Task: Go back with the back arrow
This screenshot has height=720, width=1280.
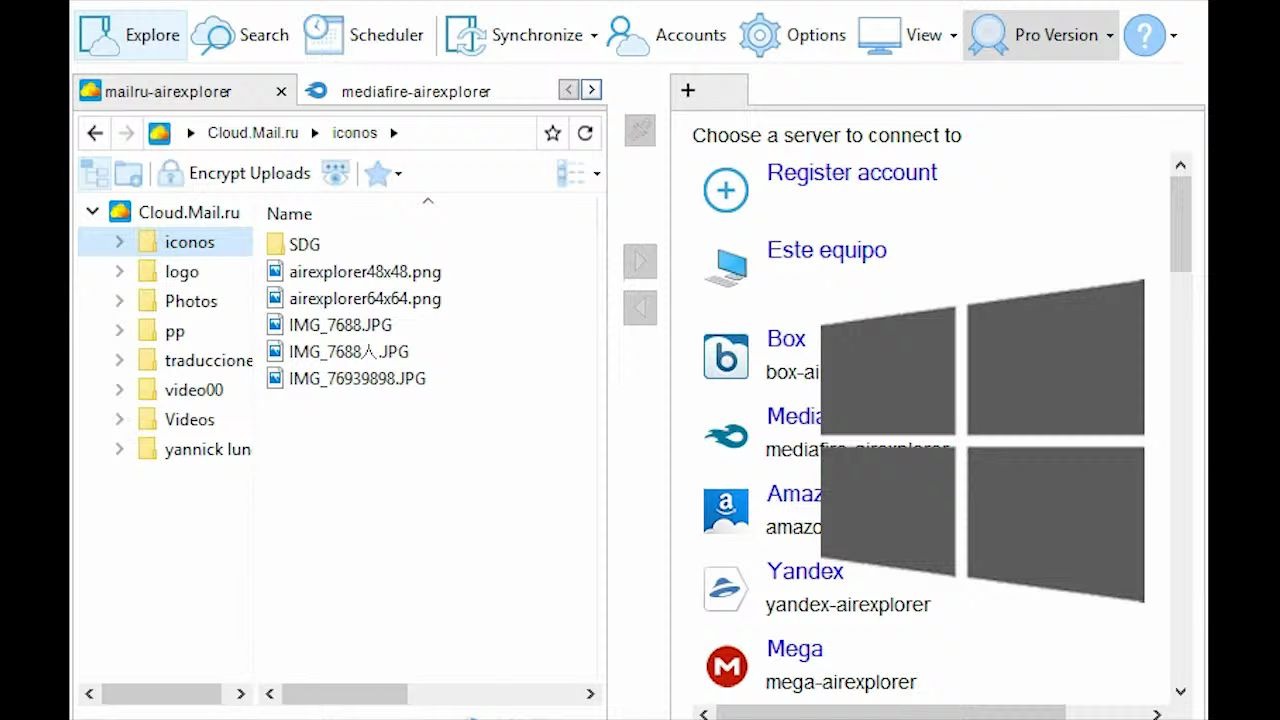Action: pos(95,133)
